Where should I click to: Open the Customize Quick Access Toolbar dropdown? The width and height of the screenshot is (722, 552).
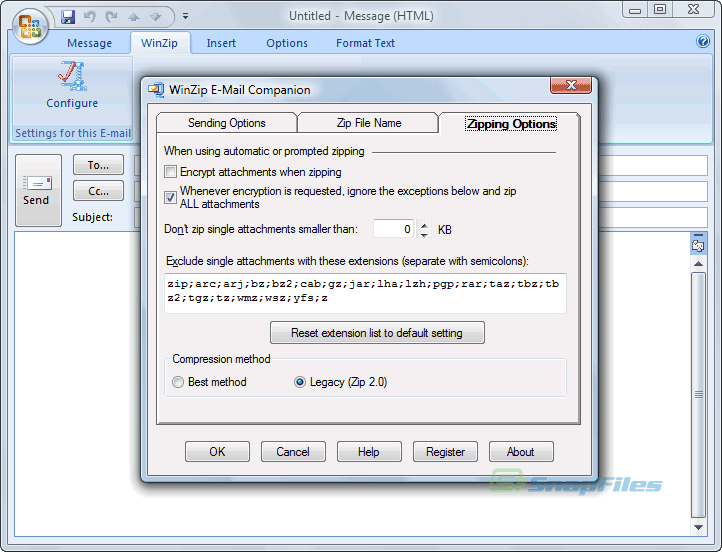coord(185,16)
